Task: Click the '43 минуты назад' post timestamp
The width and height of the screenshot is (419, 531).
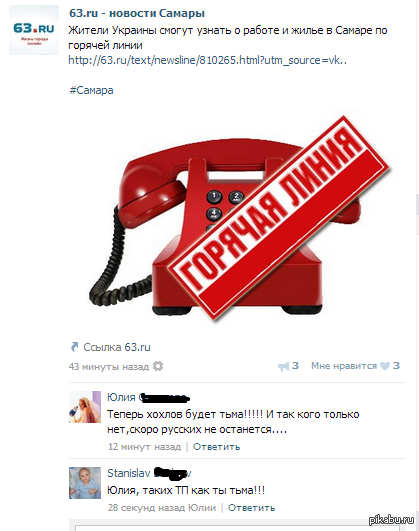Action: click(109, 366)
